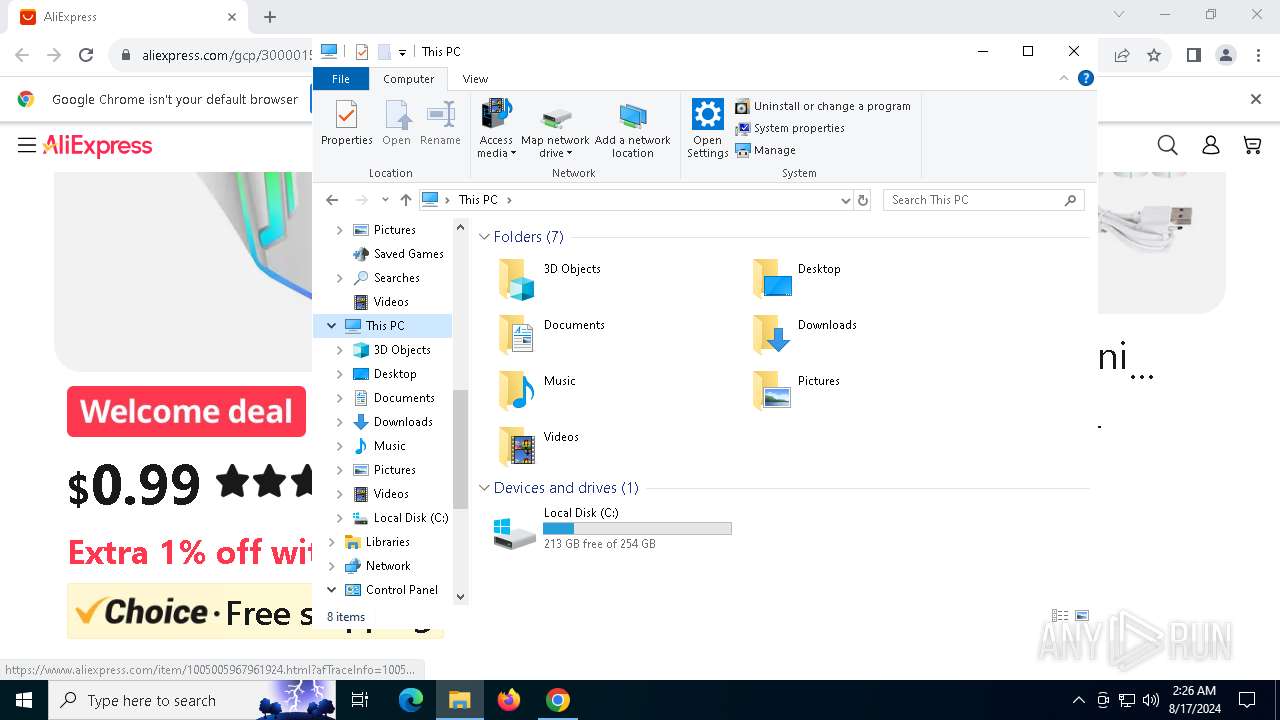The width and height of the screenshot is (1280, 720).
Task: Click the AliExpress search icon
Action: pyautogui.click(x=1167, y=146)
